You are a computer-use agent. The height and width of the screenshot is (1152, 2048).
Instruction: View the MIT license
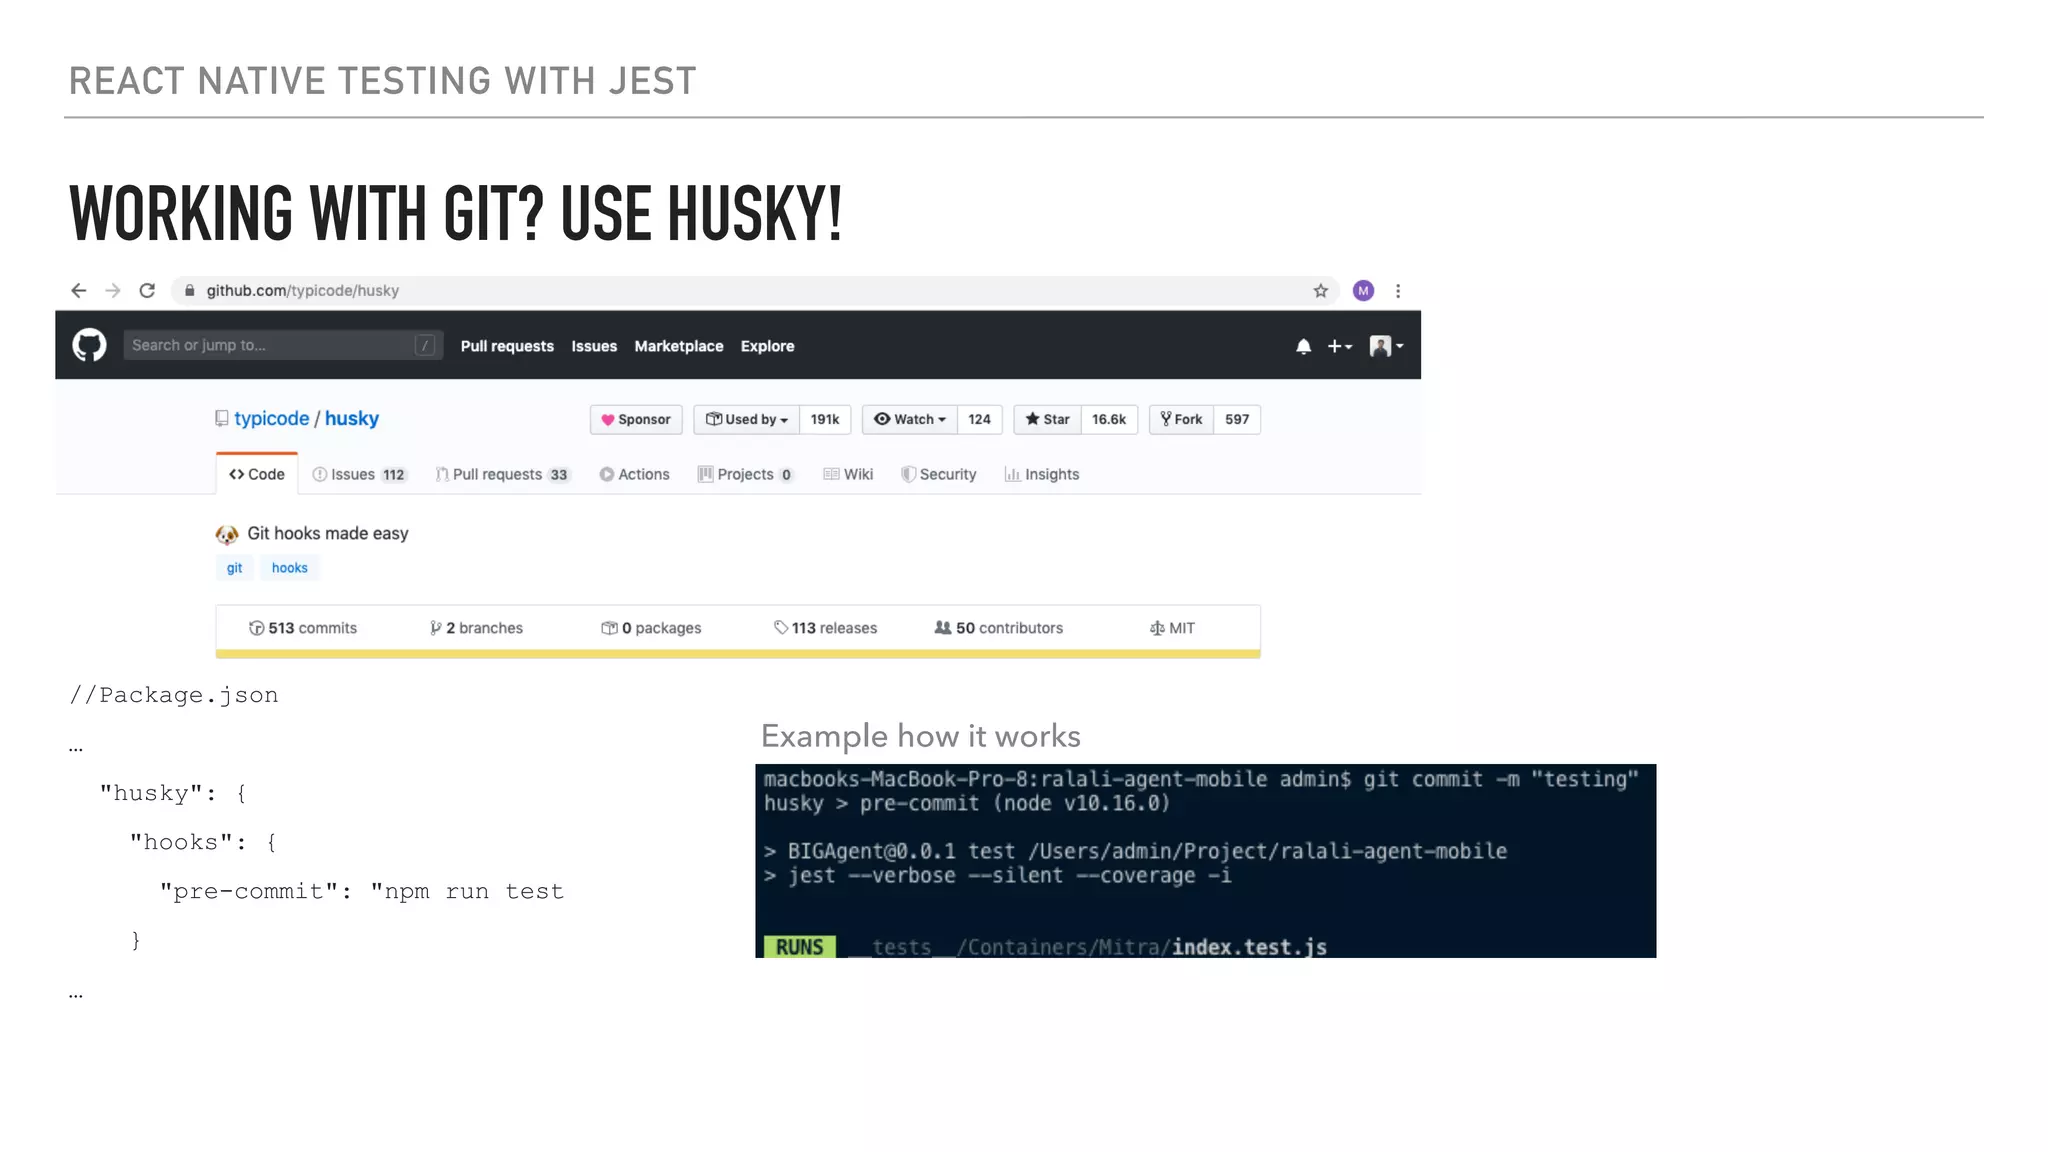1172,628
